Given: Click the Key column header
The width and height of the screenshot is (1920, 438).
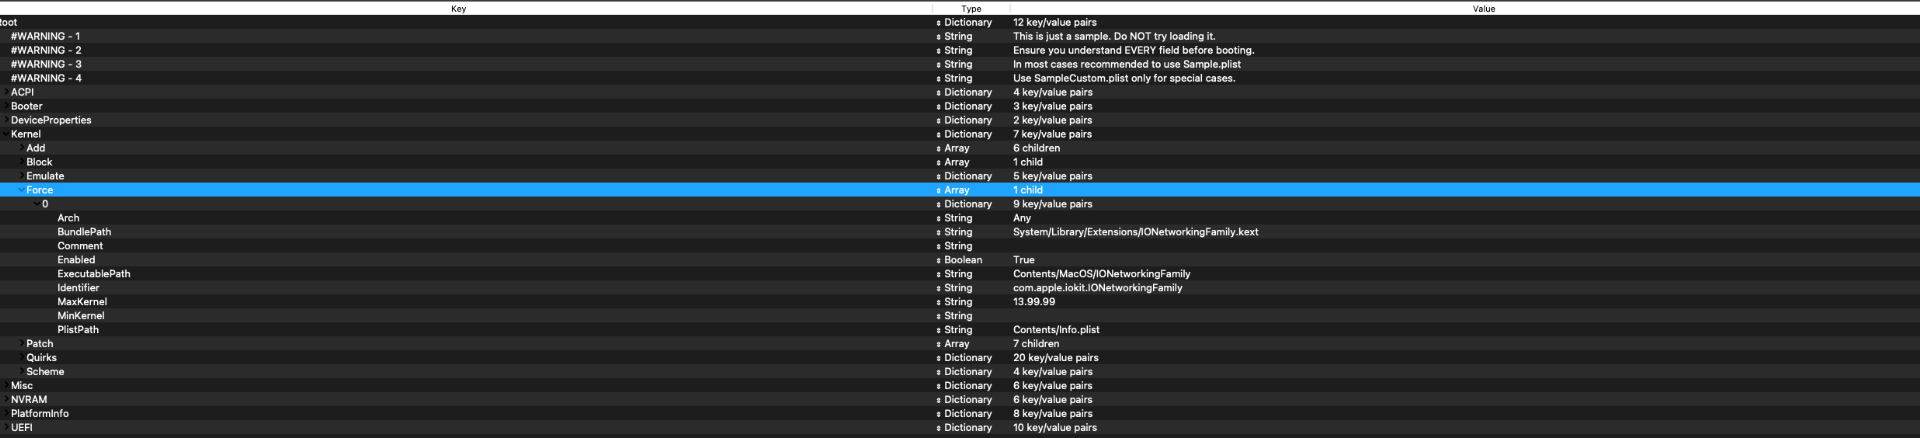Looking at the screenshot, I should (458, 9).
